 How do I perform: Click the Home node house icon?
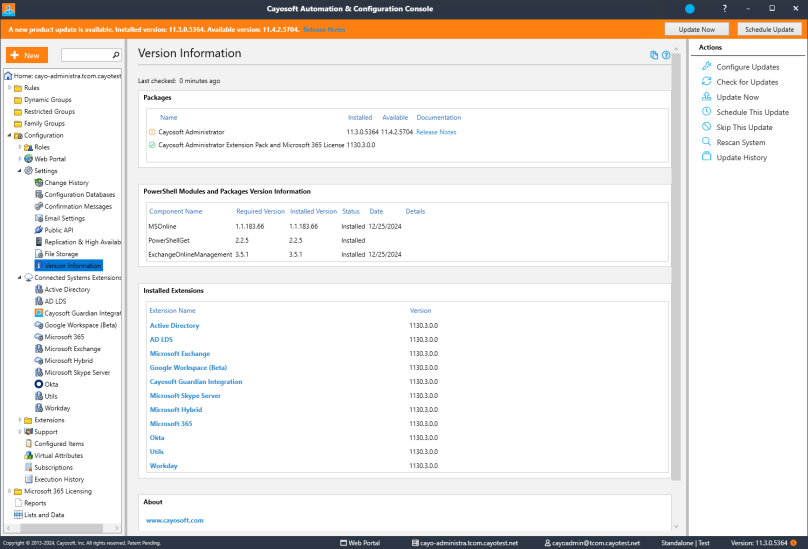tap(8, 76)
